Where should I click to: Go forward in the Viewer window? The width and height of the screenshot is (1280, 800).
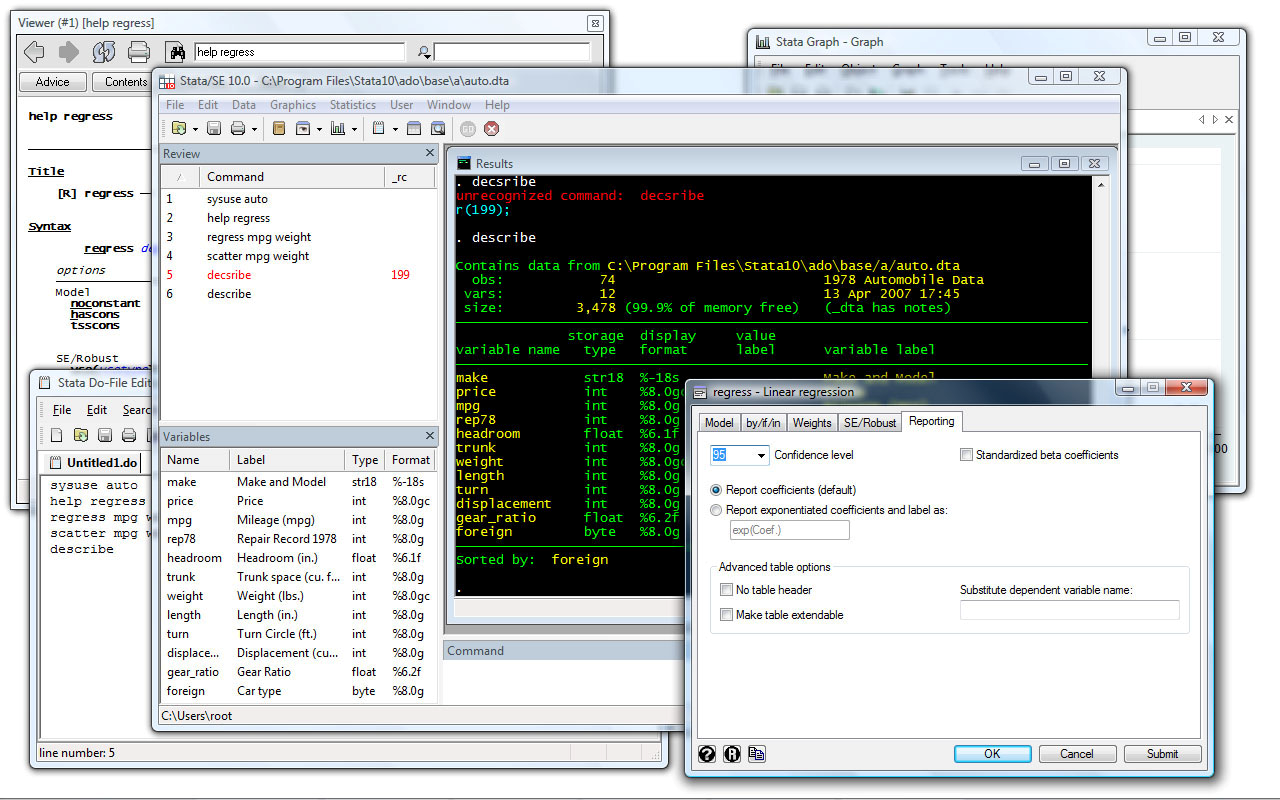[69, 52]
